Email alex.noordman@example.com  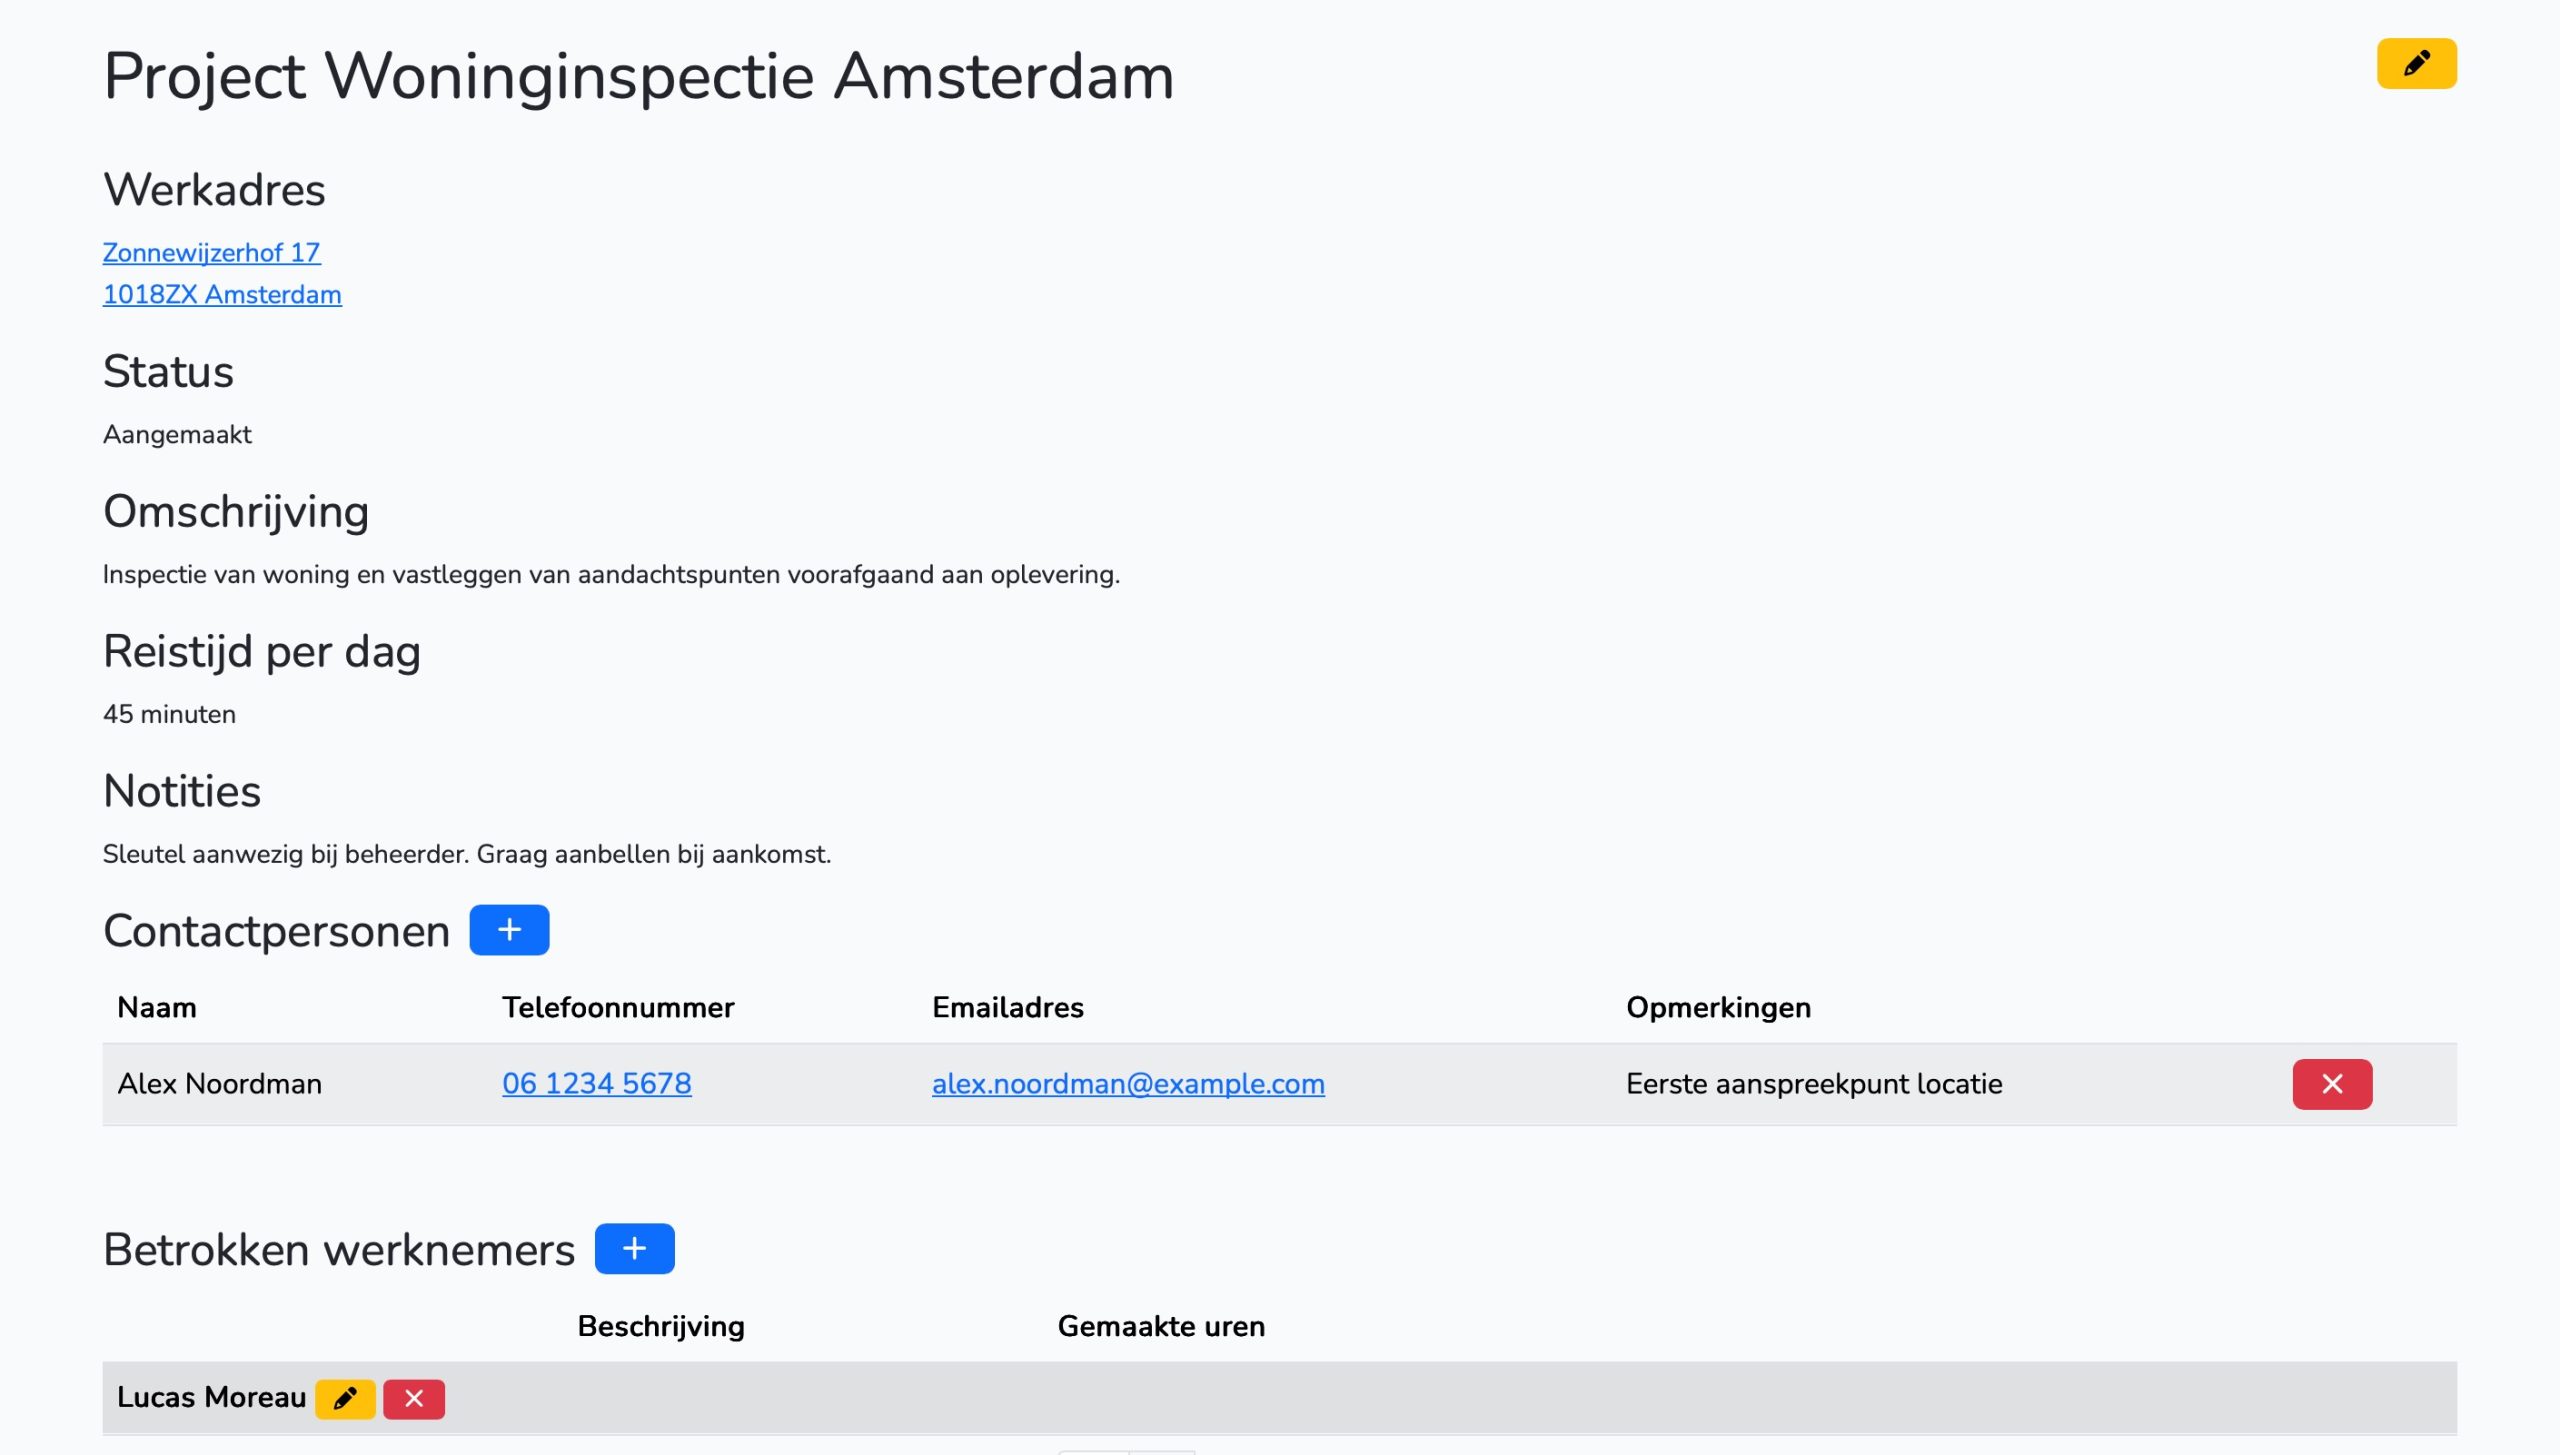1127,1084
